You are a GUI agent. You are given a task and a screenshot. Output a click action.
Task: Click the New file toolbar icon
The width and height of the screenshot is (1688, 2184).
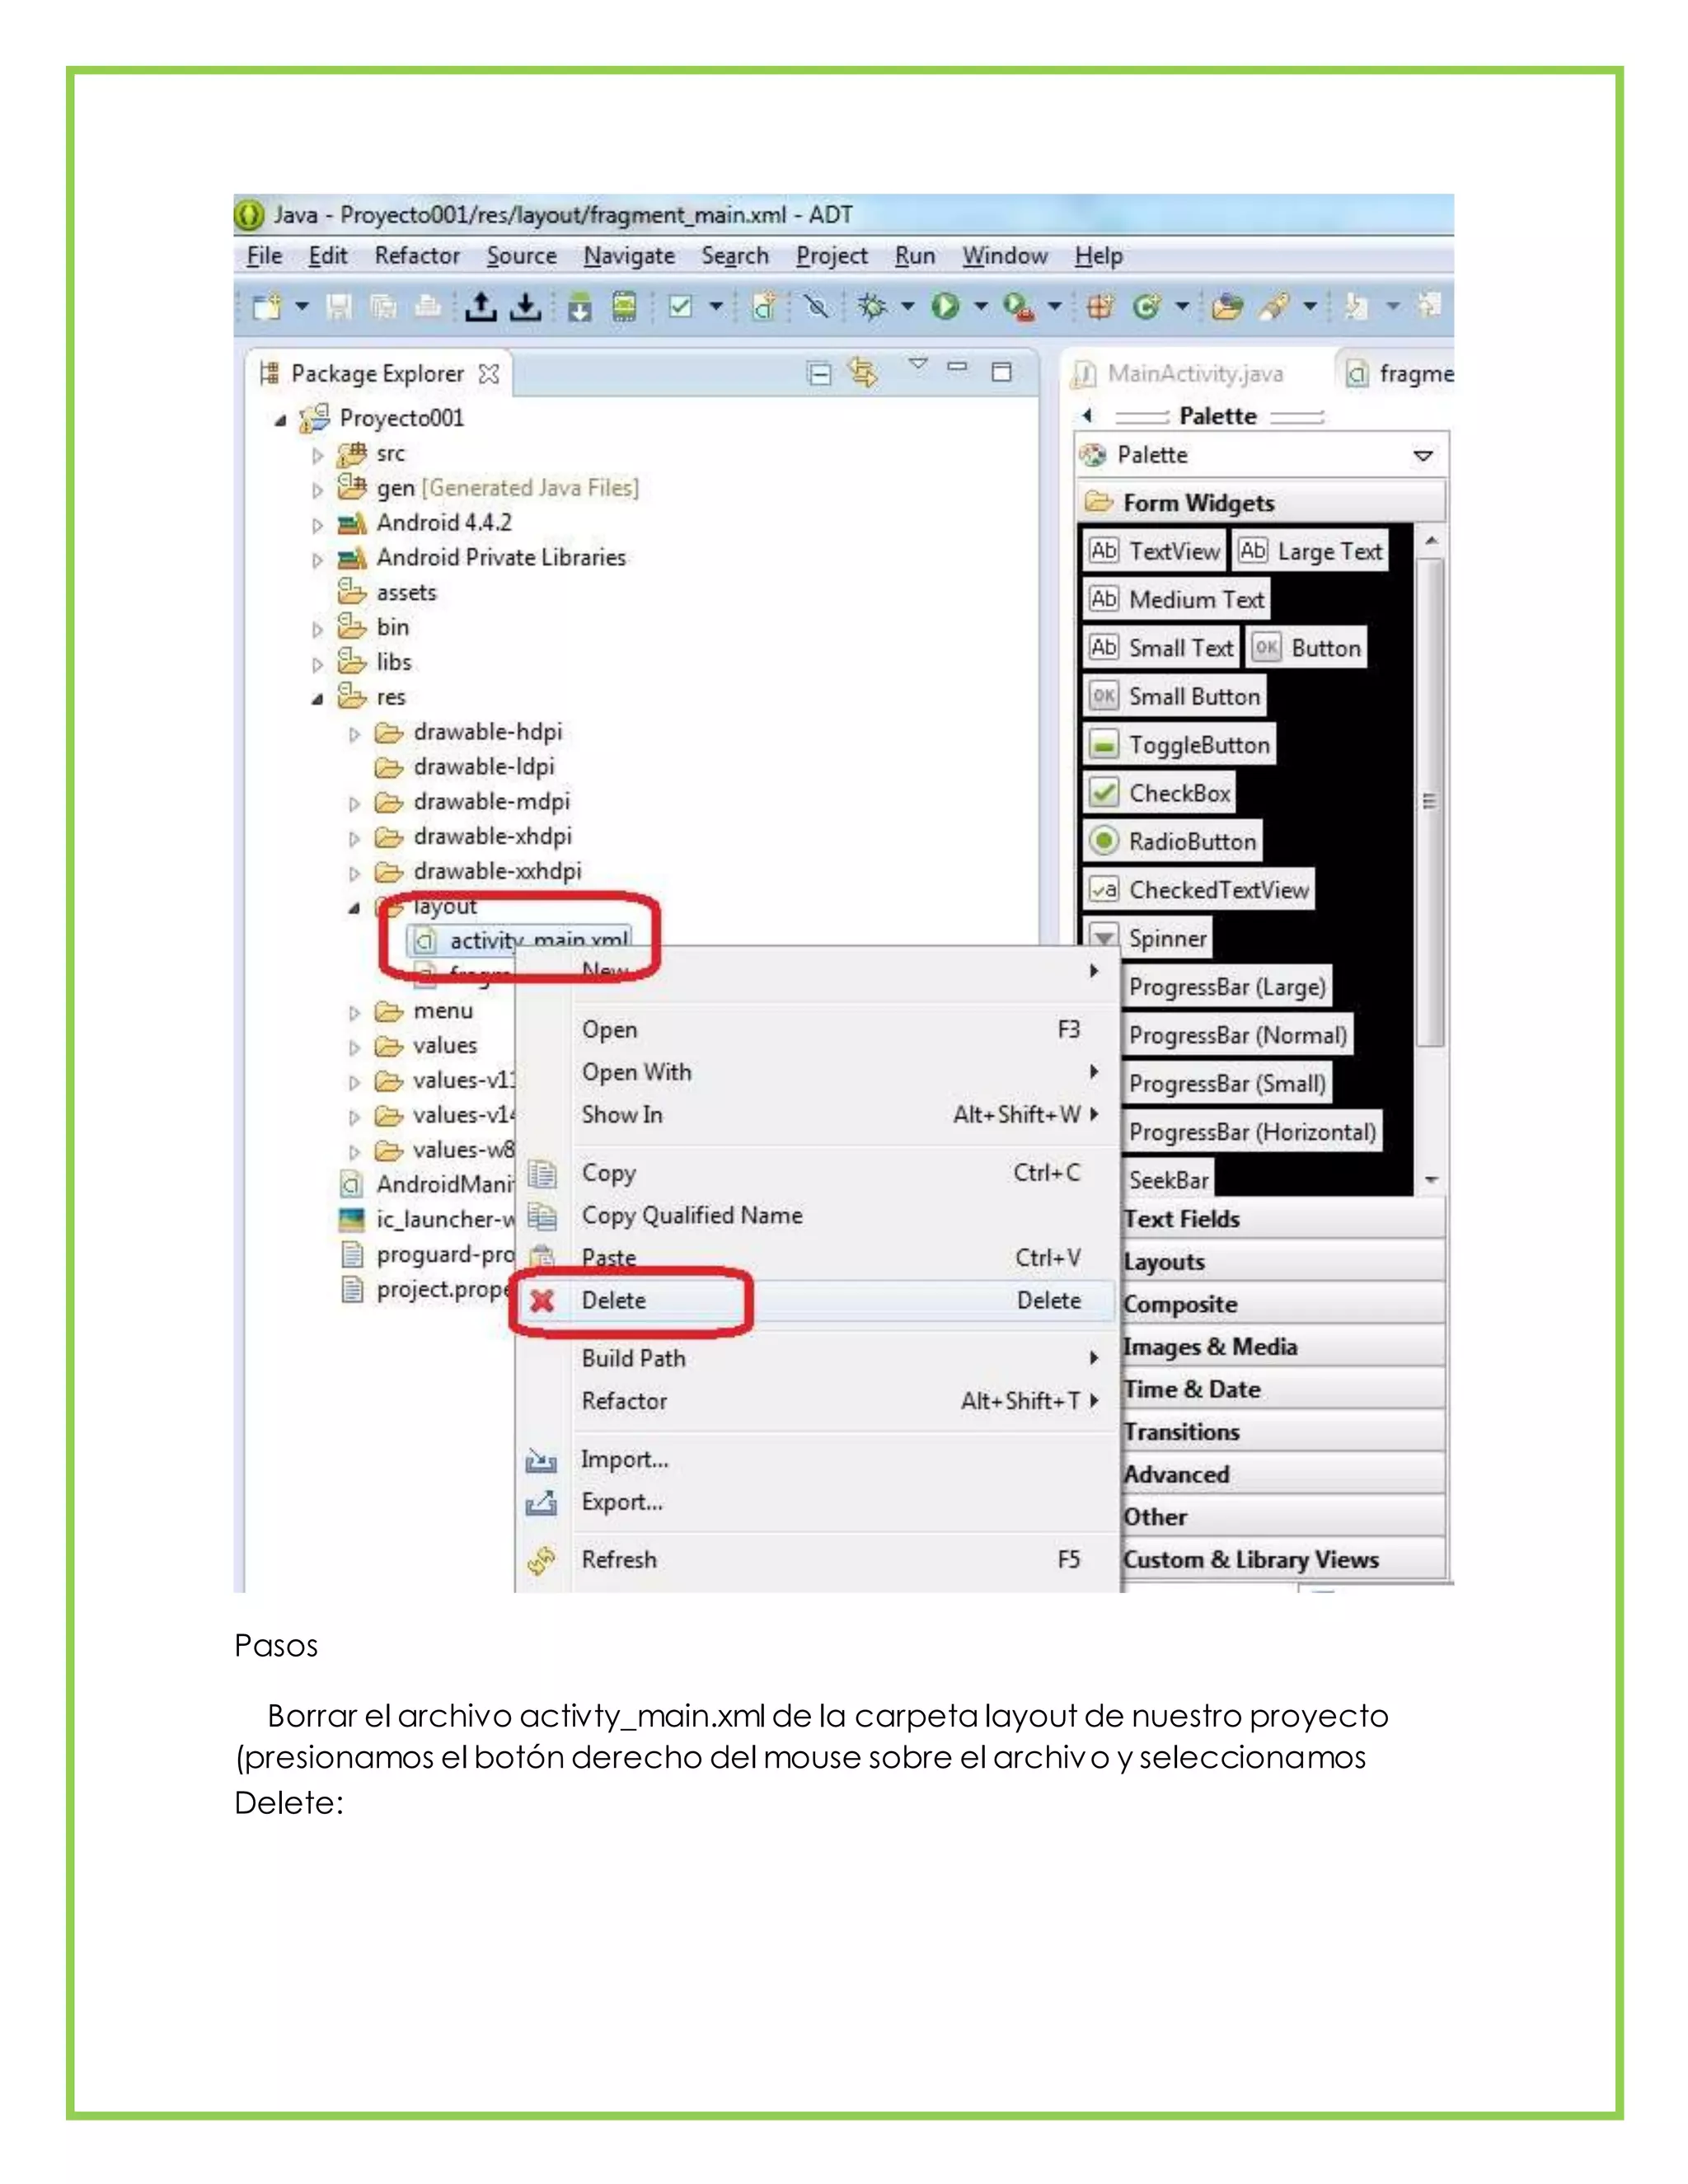click(267, 306)
